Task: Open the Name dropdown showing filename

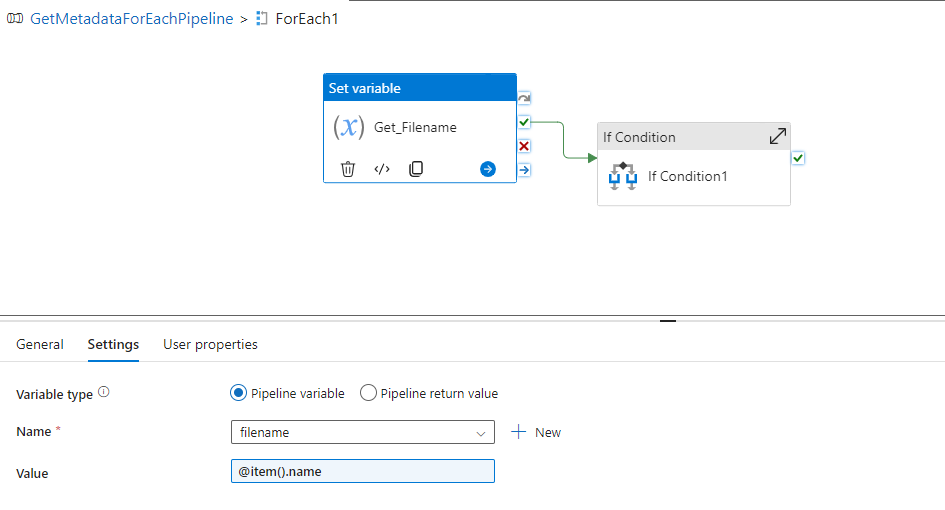Action: 363,432
